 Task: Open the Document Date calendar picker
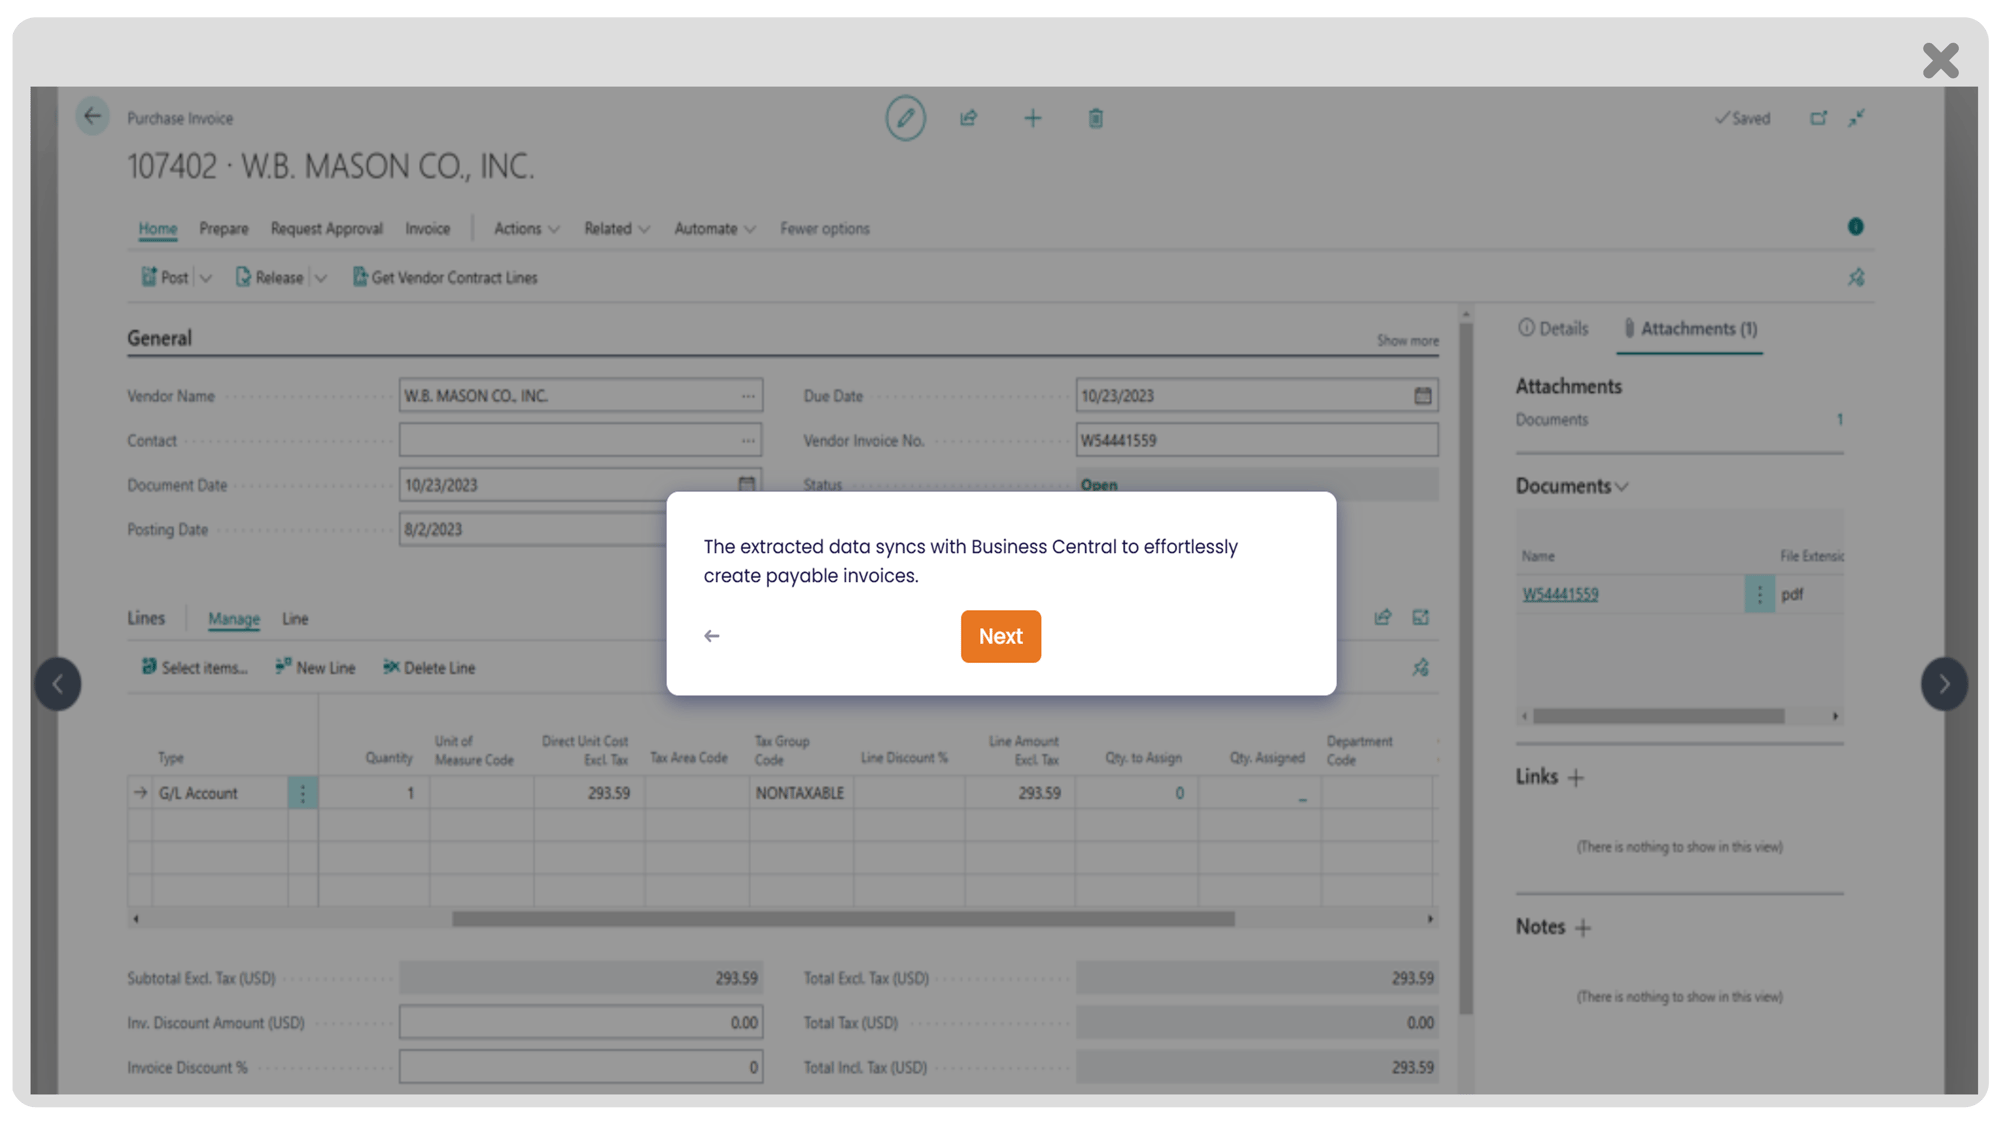tap(746, 485)
